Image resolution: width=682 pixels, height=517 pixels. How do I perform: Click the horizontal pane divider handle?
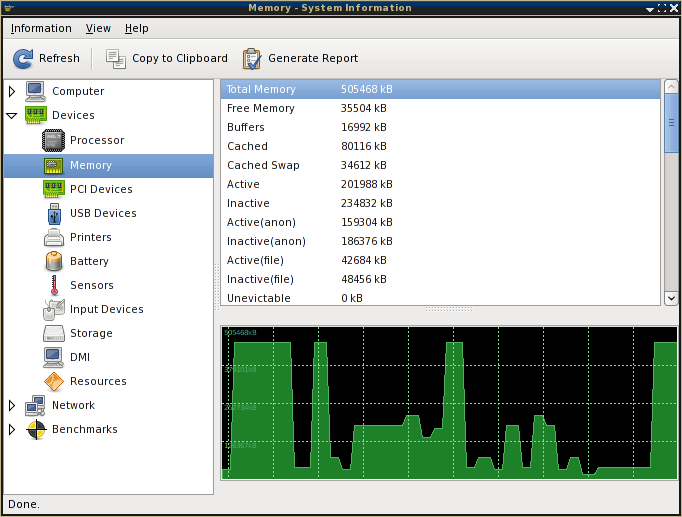point(449,309)
